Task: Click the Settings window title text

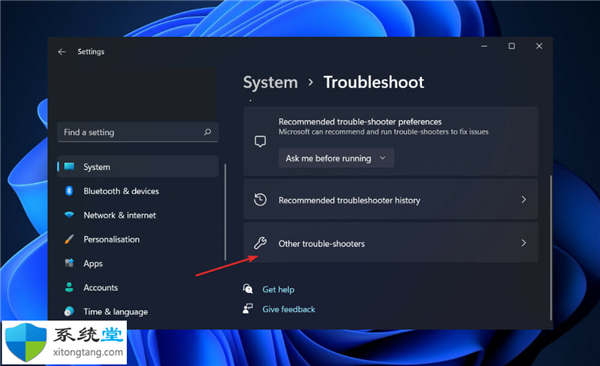Action: (91, 52)
